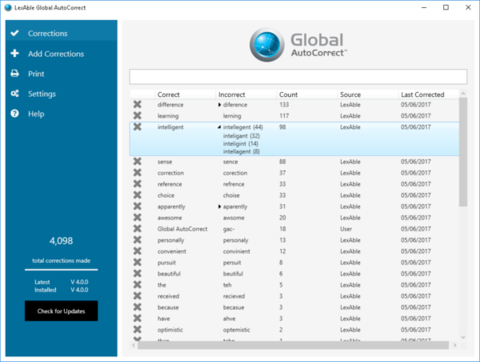Click the X icon beside 'intelligent'
480x362 pixels.
[x=137, y=127]
